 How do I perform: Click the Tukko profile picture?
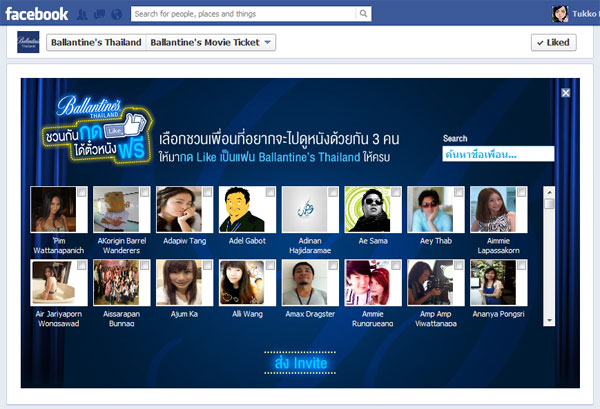pos(560,14)
